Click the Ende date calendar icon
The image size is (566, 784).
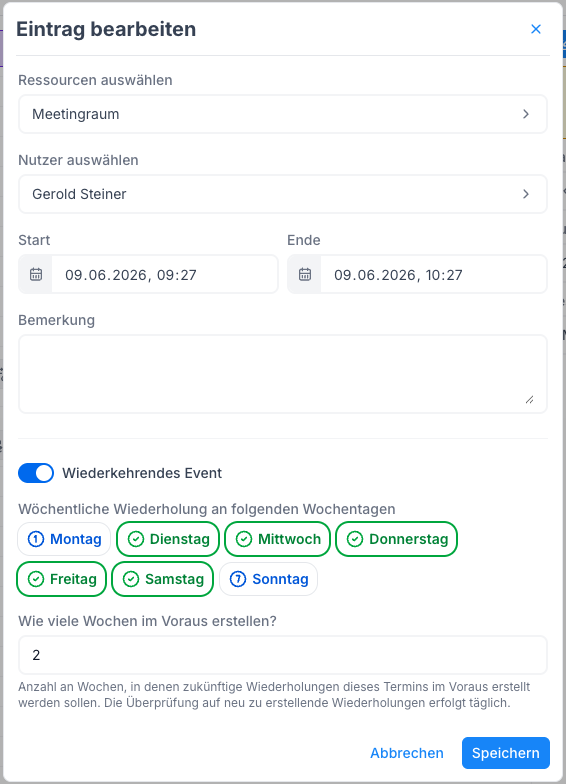[x=304, y=274]
